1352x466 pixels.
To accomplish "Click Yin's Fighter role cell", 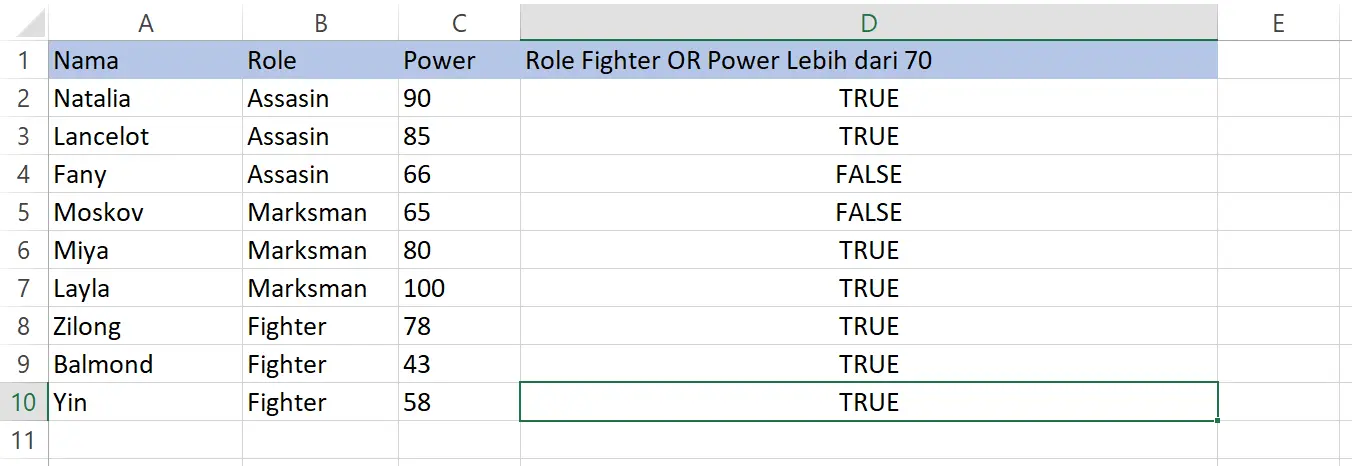I will [320, 402].
